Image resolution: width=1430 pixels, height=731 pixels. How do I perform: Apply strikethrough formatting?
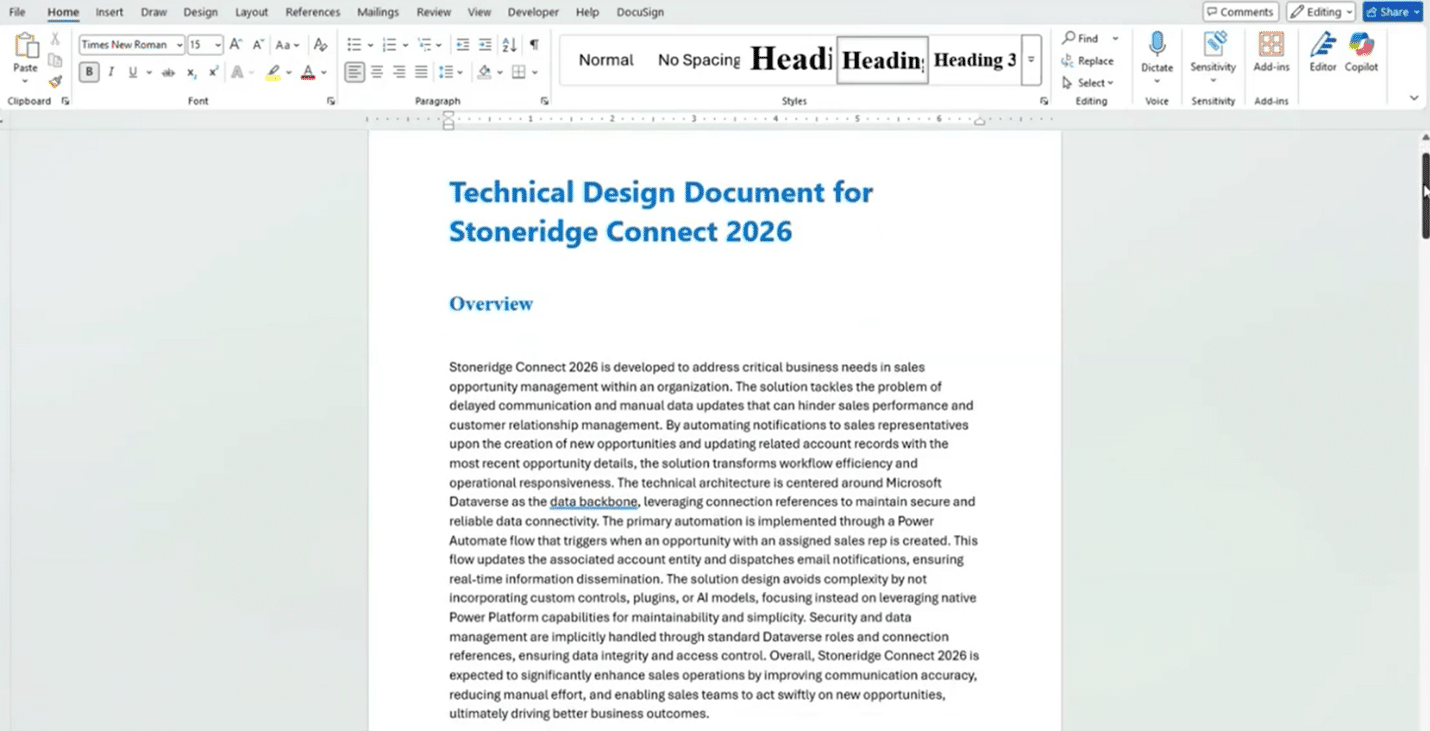pos(168,72)
